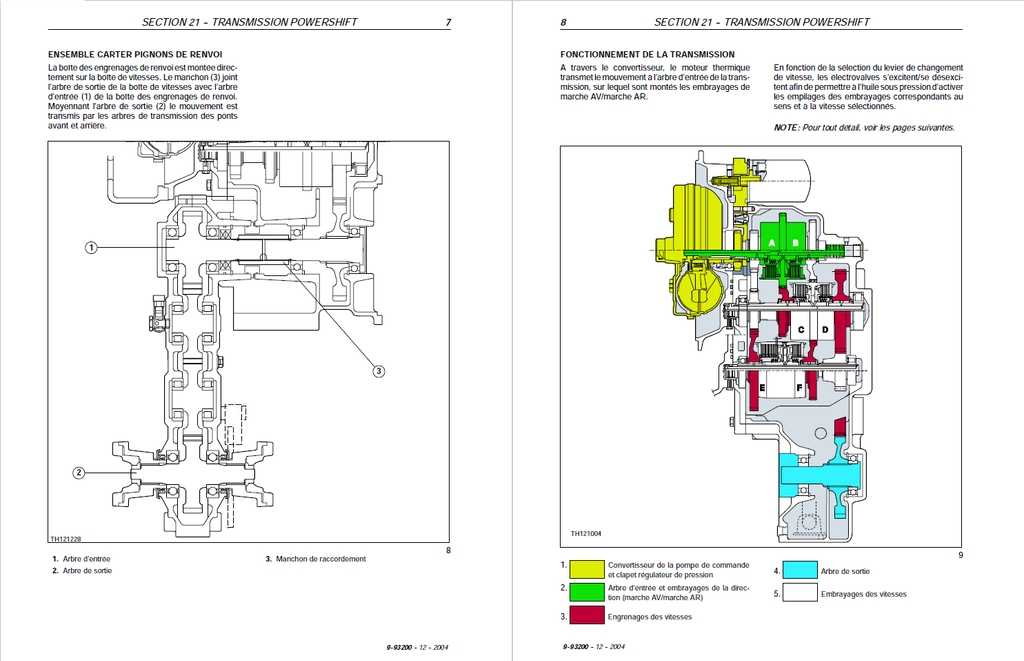Click clutch label E in colored diagram
Viewport: 1024px width, 661px height.
[762, 388]
